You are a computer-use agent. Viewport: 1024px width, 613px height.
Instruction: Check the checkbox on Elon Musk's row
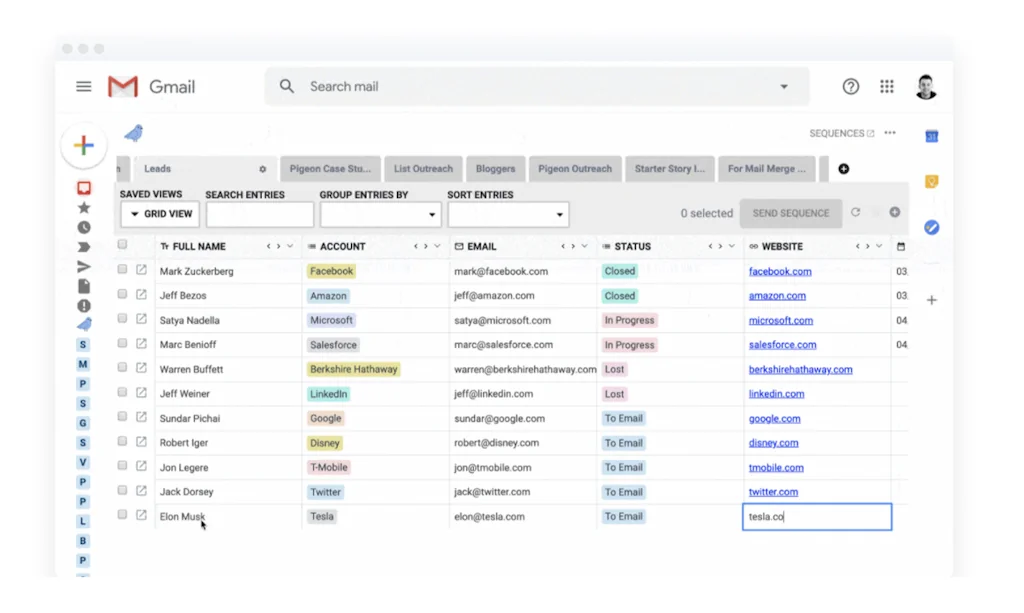[x=122, y=516]
